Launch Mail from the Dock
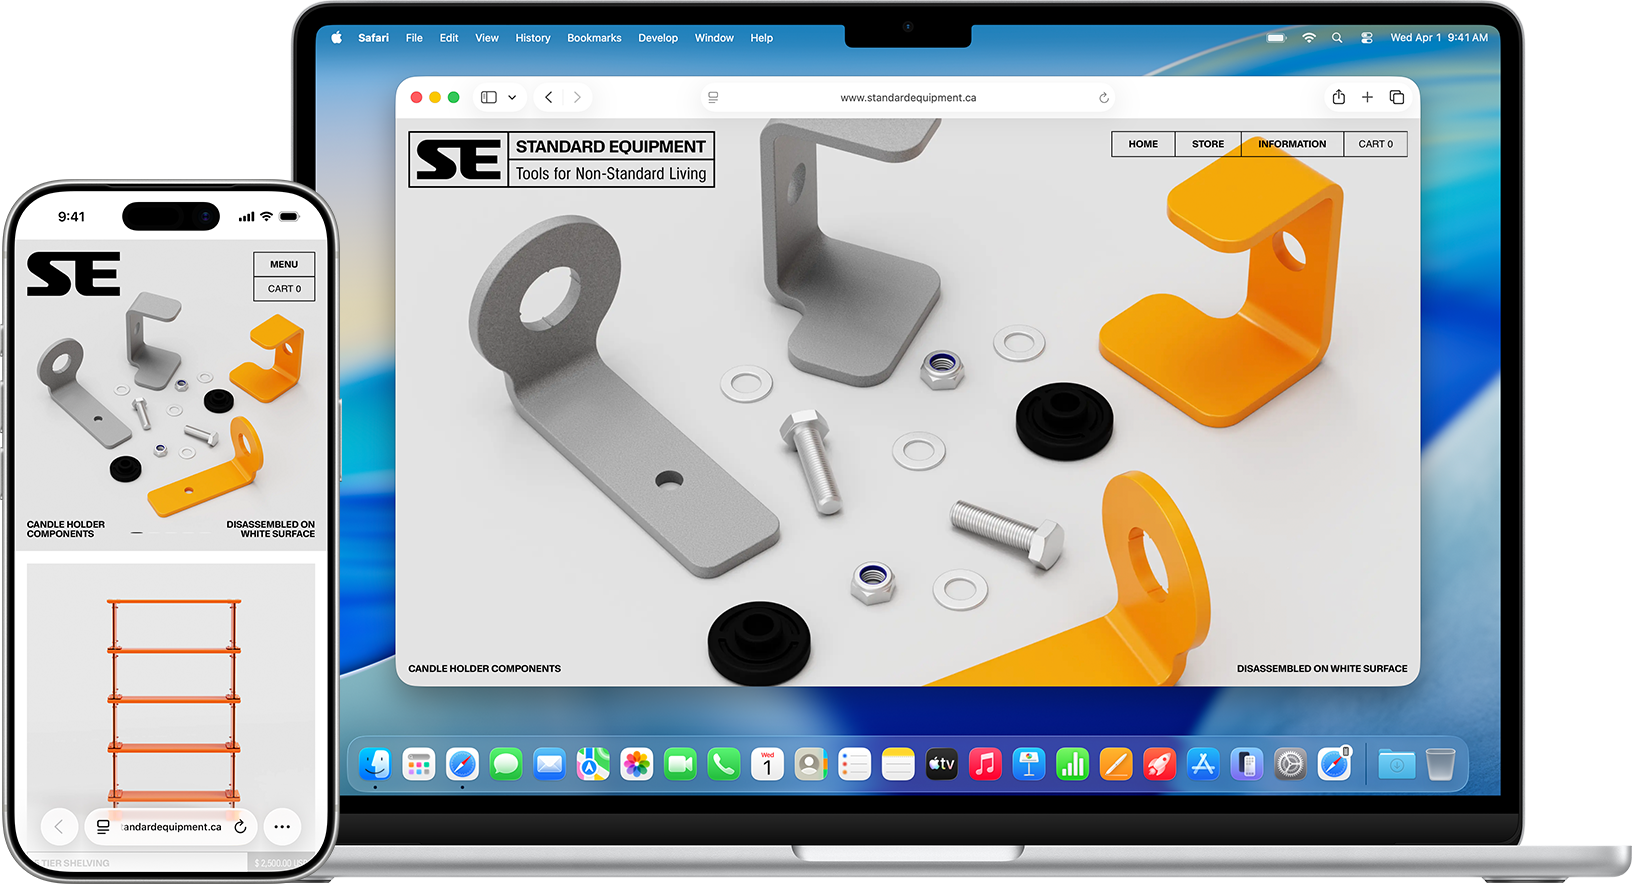Image resolution: width=1632 pixels, height=884 pixels. click(550, 765)
